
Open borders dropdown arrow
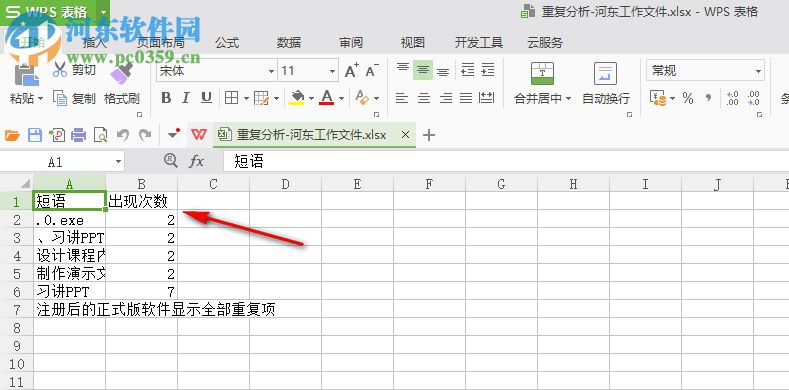[246, 98]
